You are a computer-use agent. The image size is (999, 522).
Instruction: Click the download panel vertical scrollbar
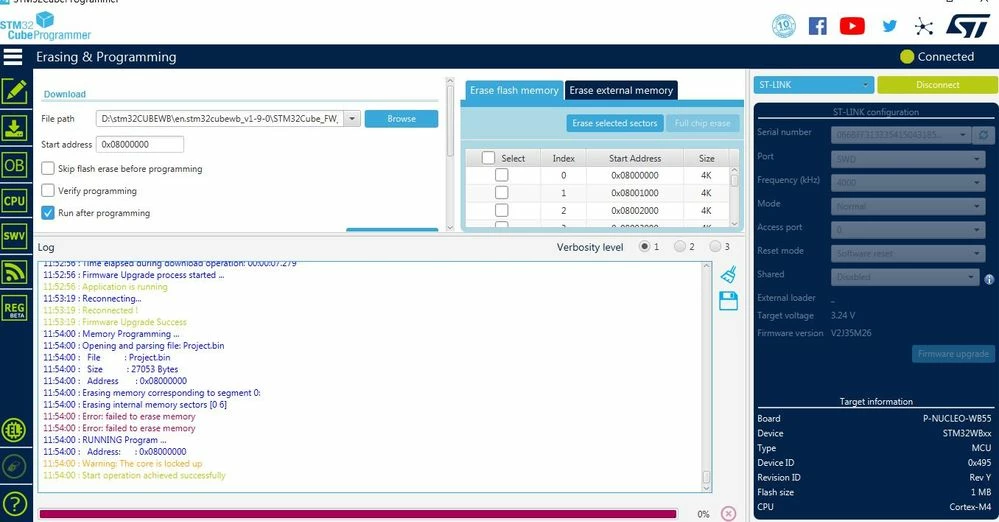click(450, 154)
